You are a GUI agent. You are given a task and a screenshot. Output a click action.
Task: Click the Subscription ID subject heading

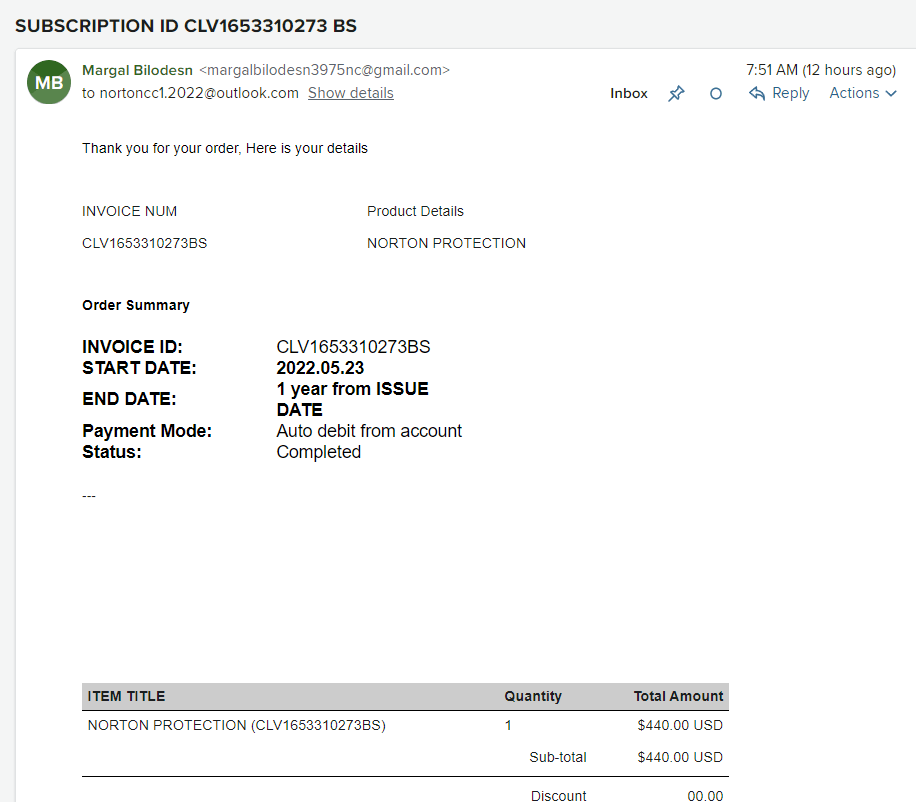186,25
